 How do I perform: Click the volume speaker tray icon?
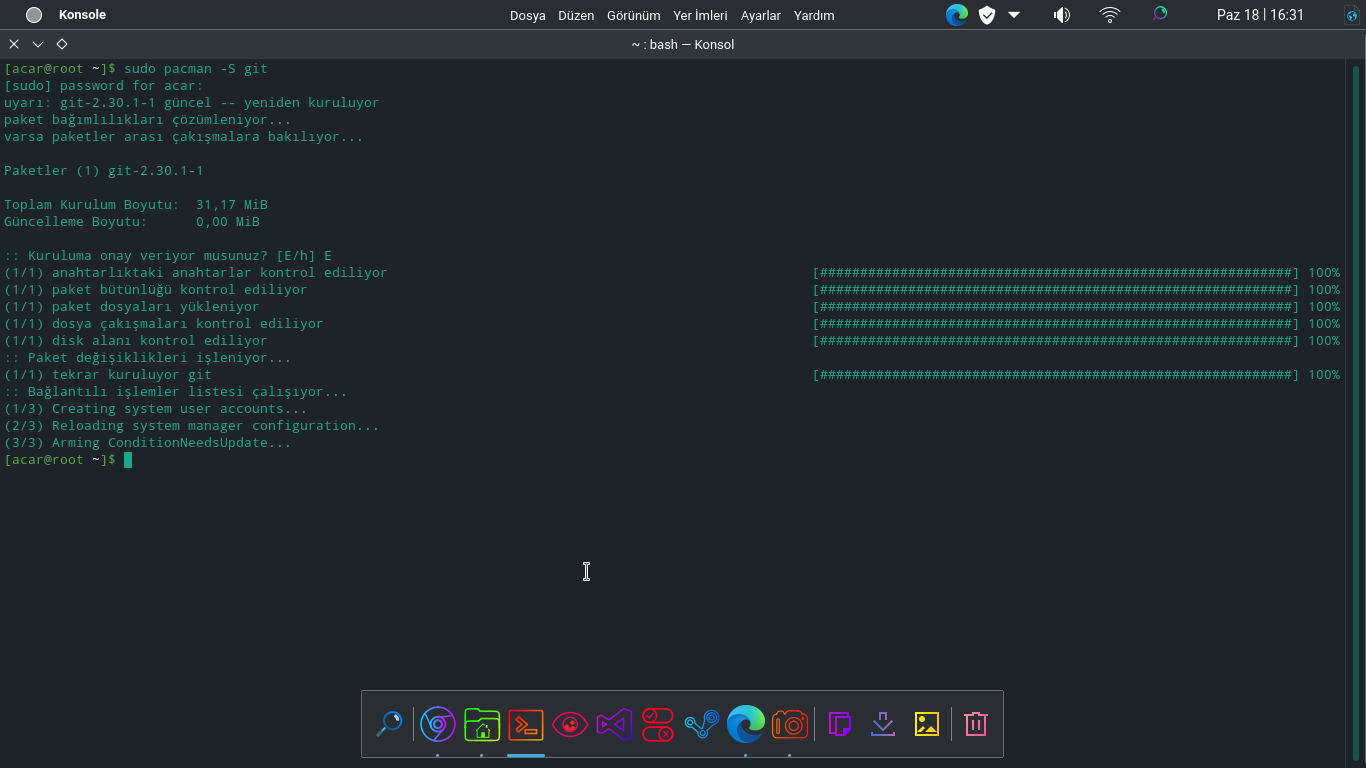click(1062, 15)
